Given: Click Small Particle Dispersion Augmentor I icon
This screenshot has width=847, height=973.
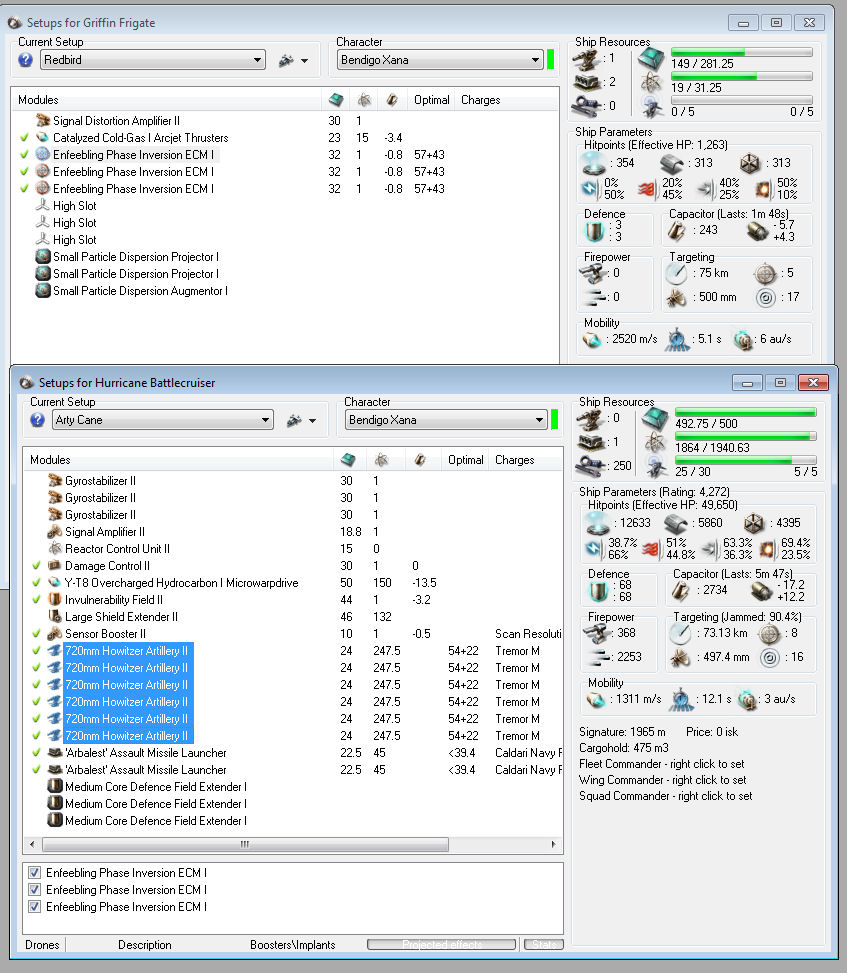Looking at the screenshot, I should 43,290.
